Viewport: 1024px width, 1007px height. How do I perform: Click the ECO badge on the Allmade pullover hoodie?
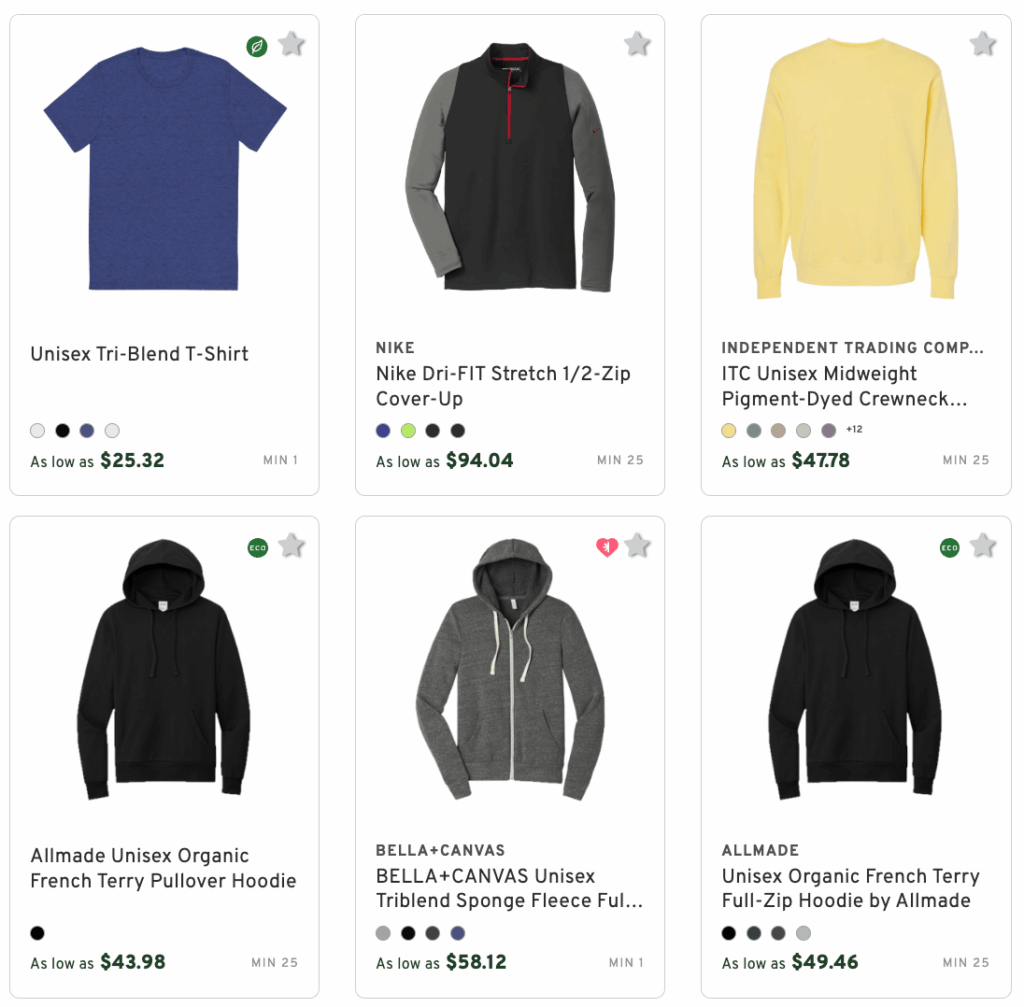click(257, 548)
